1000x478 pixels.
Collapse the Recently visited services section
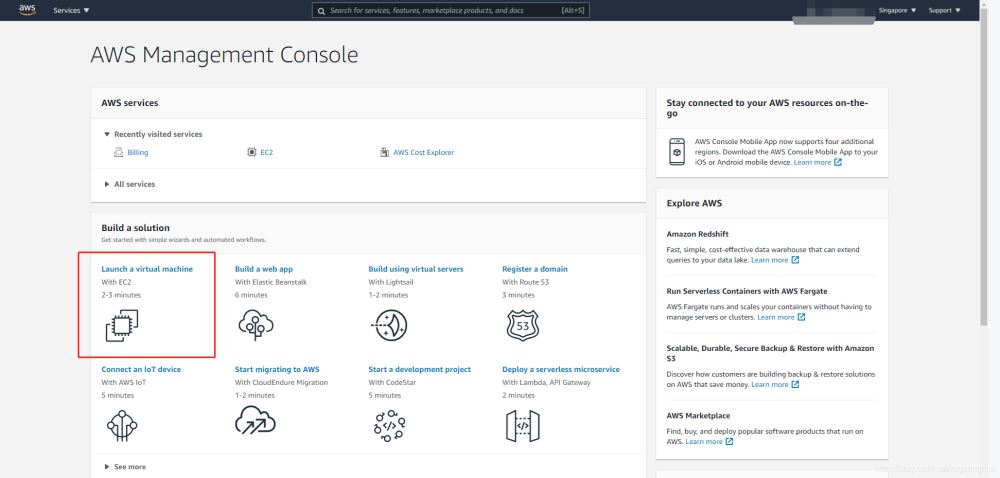coord(108,134)
